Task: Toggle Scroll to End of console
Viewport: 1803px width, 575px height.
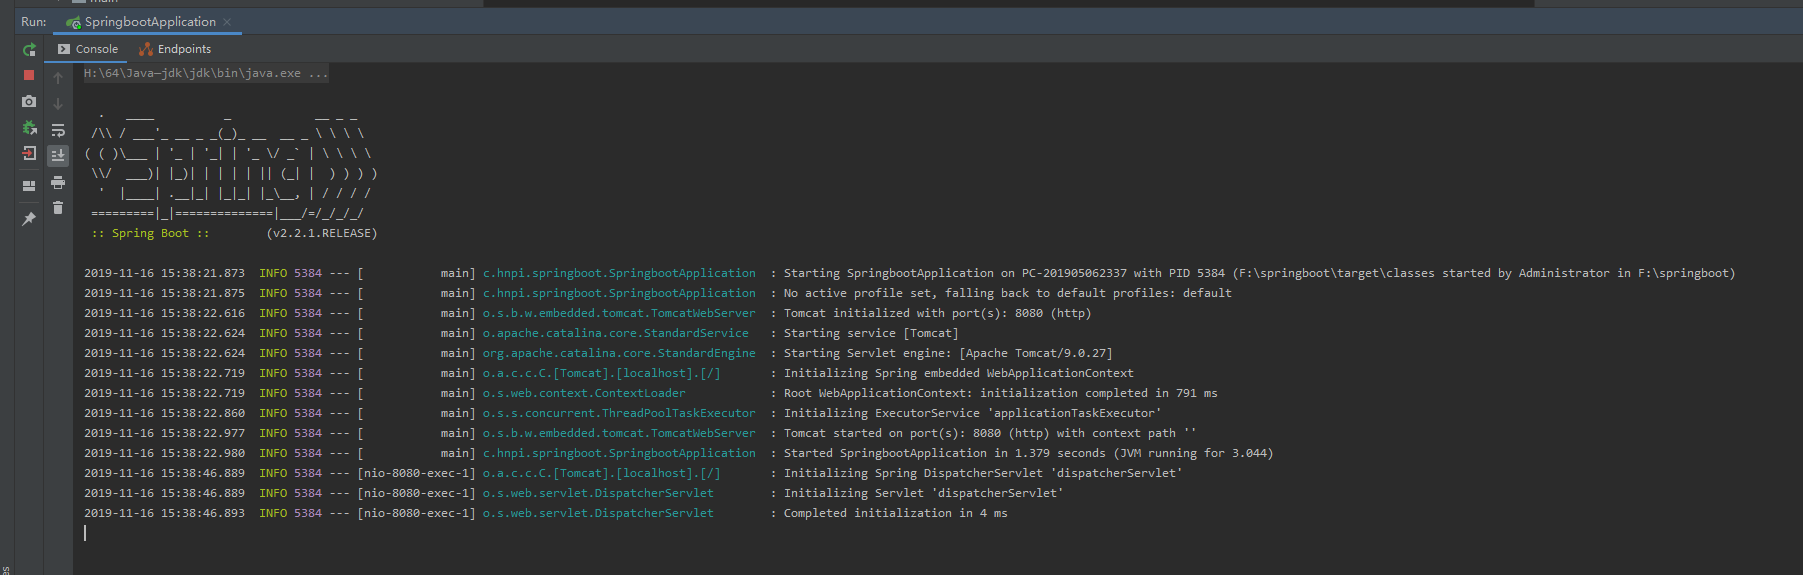Action: [58, 155]
